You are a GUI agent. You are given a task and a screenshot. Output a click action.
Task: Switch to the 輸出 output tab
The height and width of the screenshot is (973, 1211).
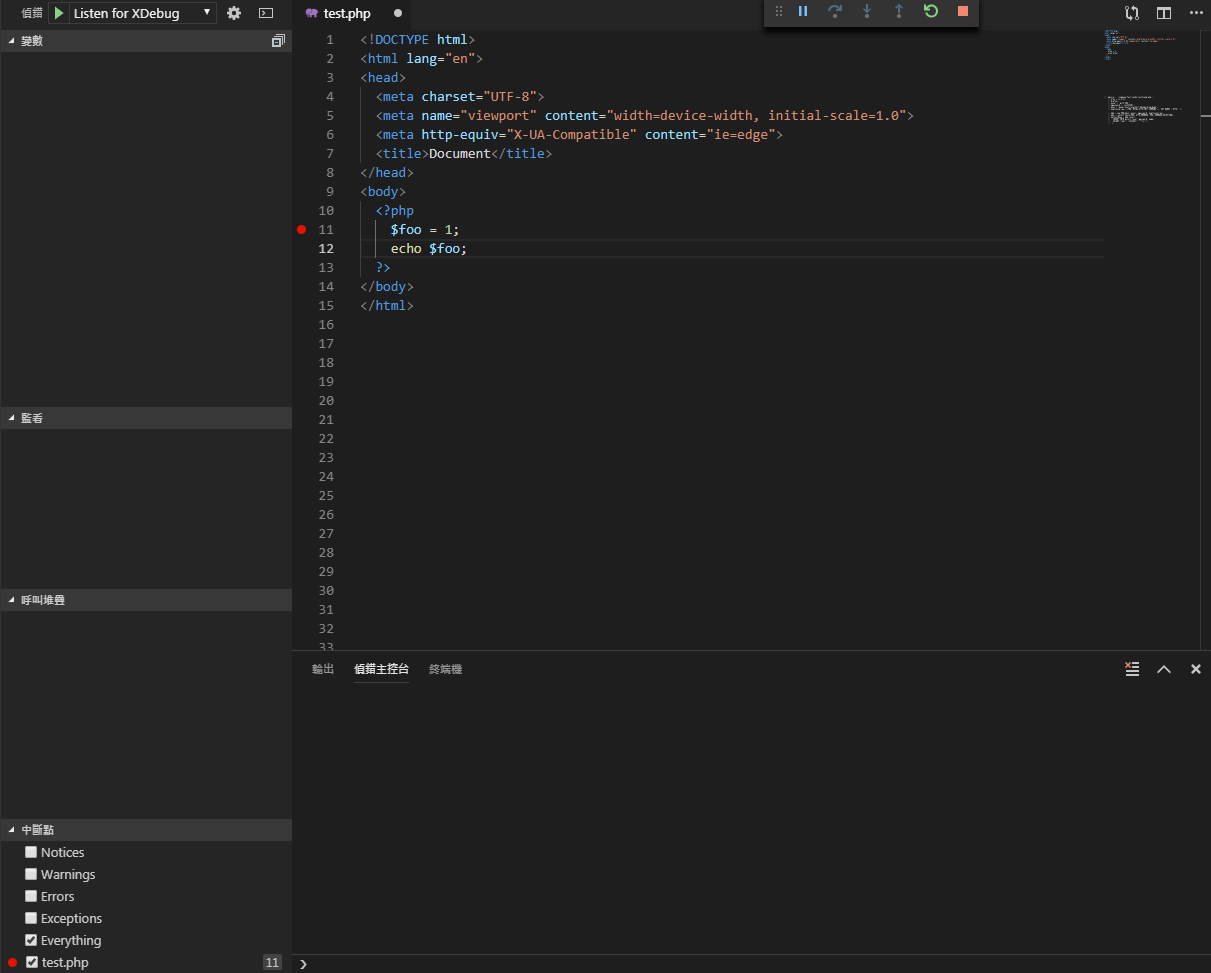(x=323, y=669)
